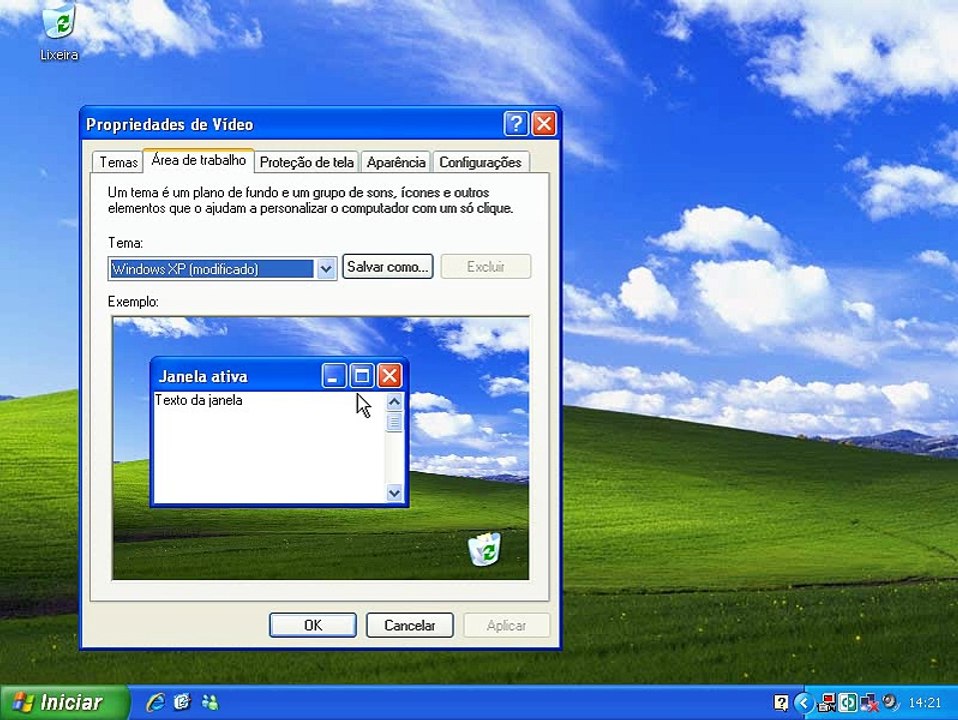Click the preview scrollbar up arrow
958x720 pixels.
point(394,402)
